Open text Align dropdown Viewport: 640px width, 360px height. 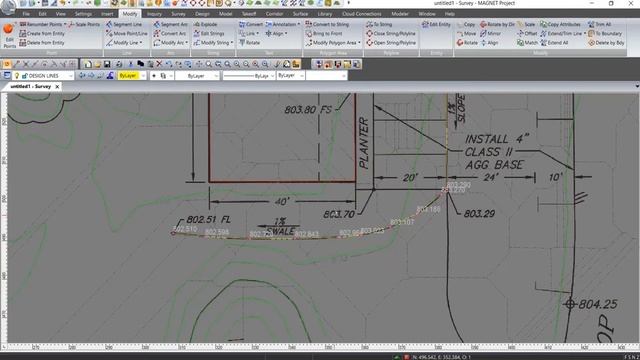[277, 33]
